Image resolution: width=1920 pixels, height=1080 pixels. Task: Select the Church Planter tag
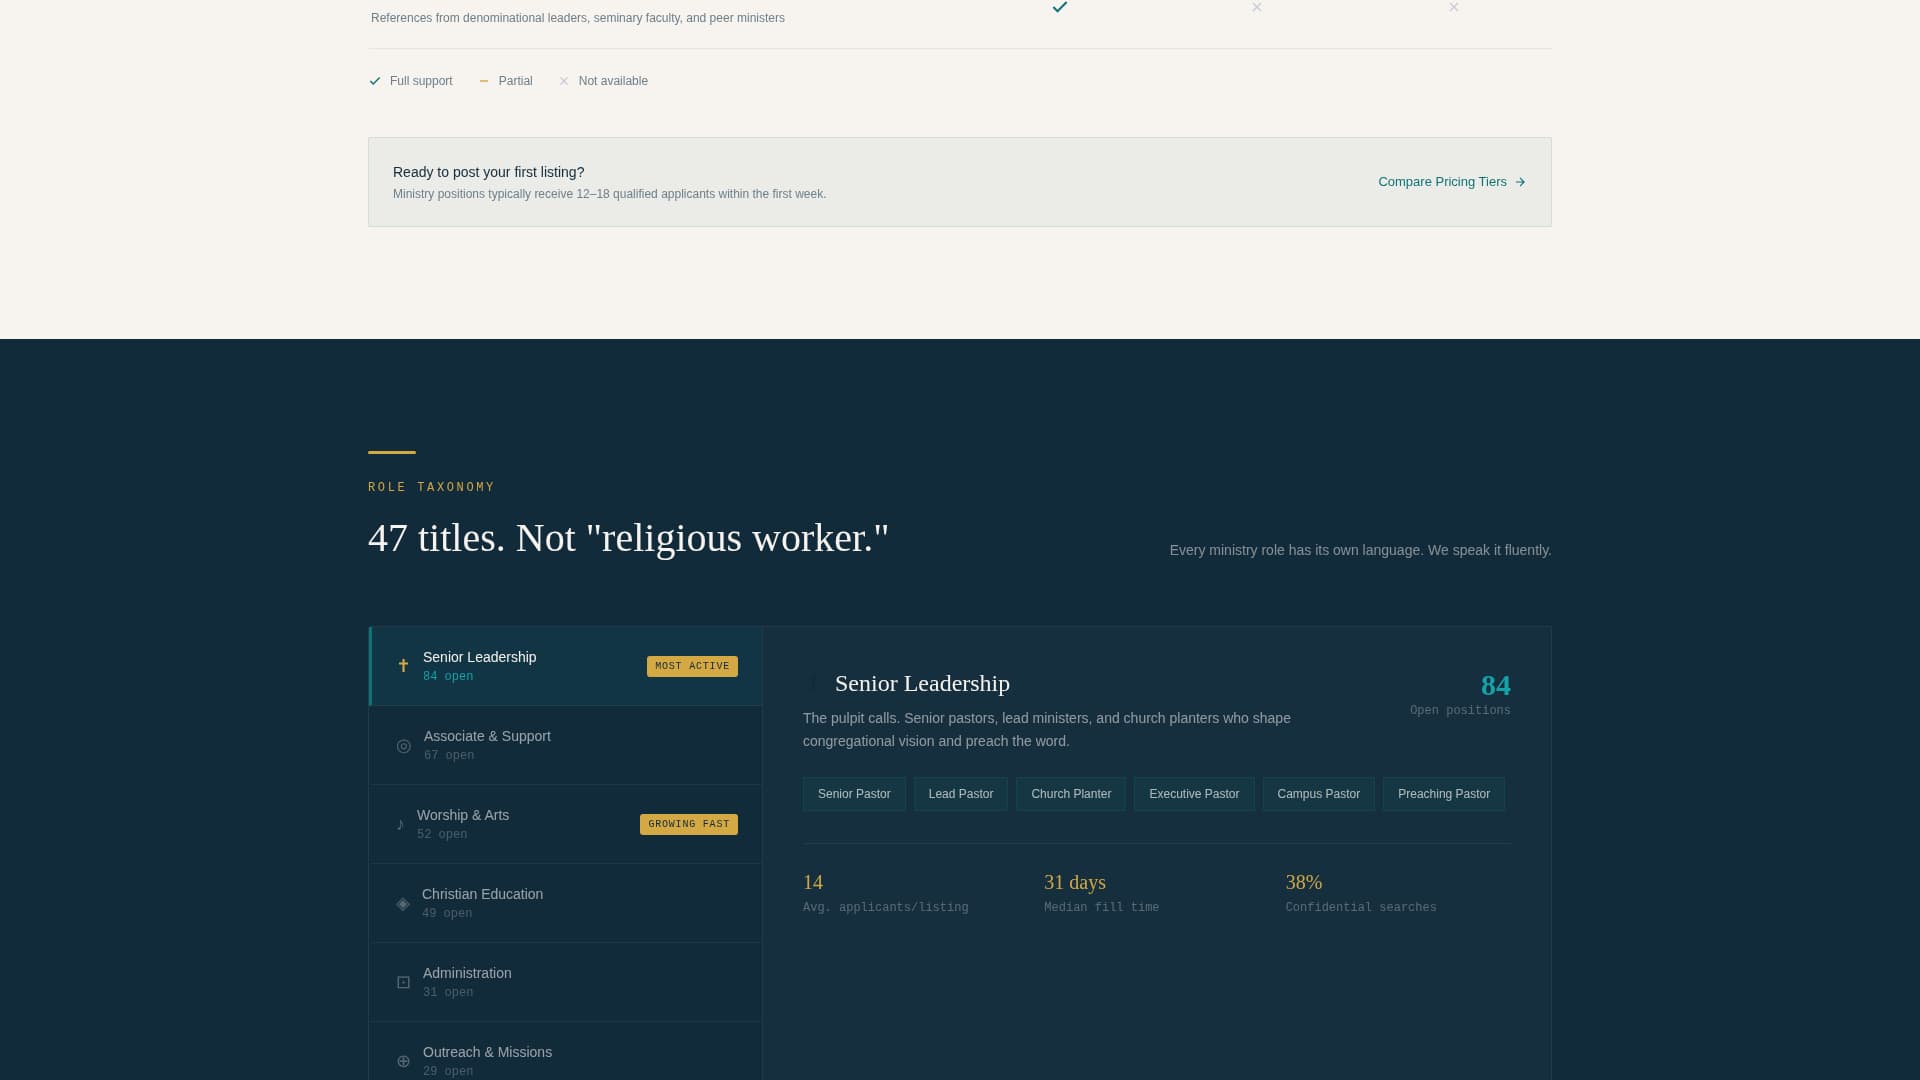(x=1071, y=794)
